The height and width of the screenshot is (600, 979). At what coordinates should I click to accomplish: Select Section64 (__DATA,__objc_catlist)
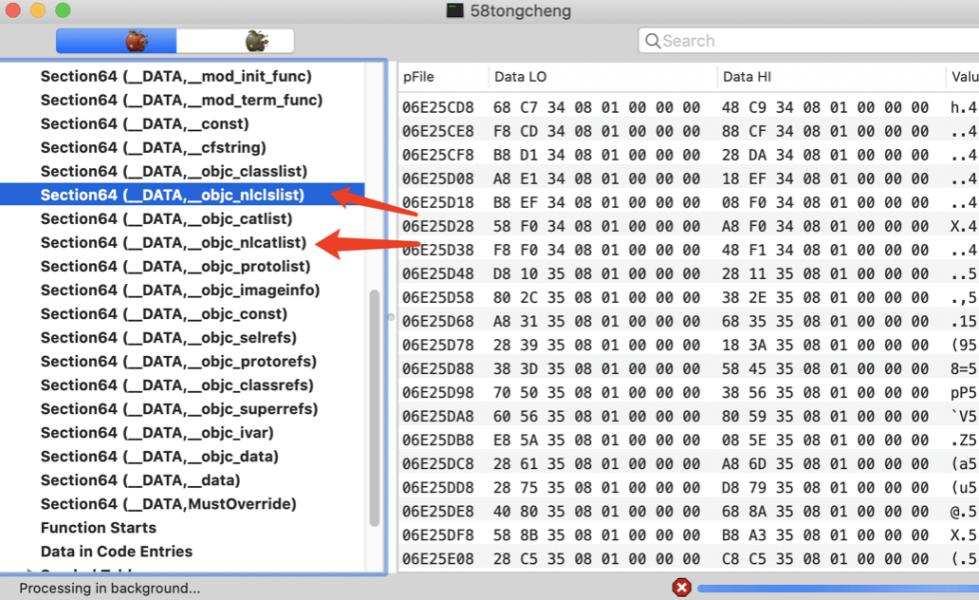tap(166, 219)
